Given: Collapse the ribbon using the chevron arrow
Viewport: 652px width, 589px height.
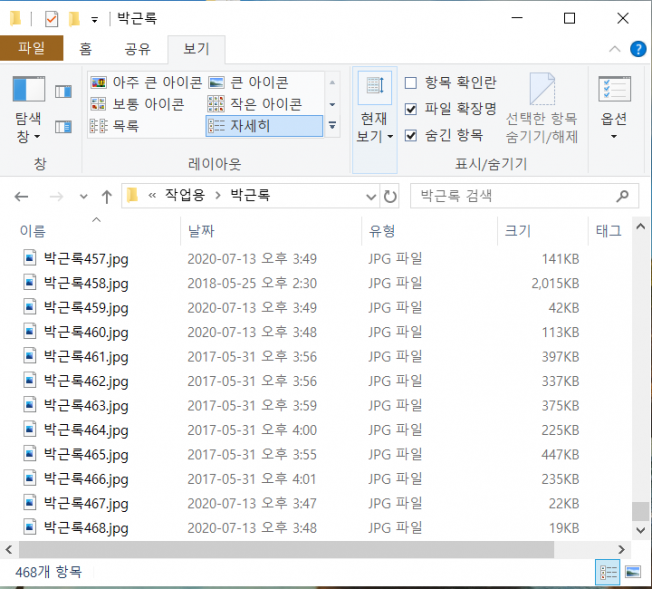Looking at the screenshot, I should pyautogui.click(x=615, y=48).
